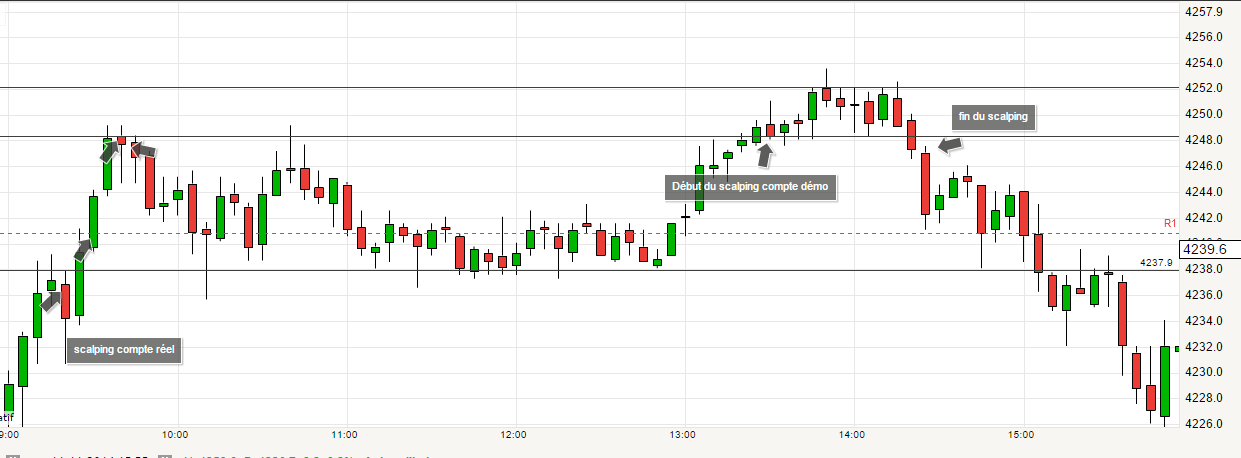Click the 11:00 time axis label
The height and width of the screenshot is (458, 1241).
[x=344, y=435]
